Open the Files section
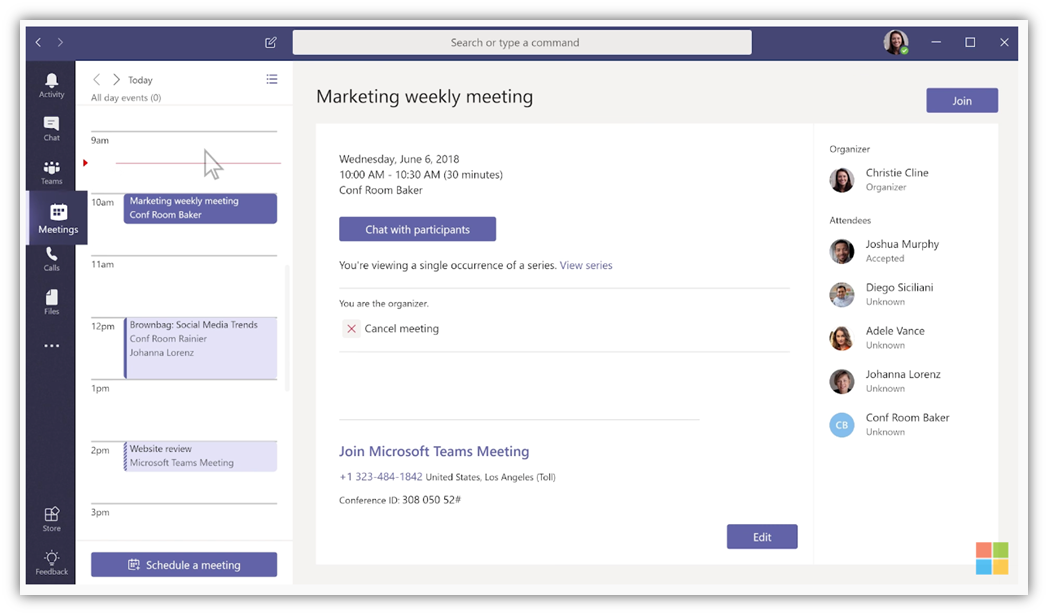The width and height of the screenshot is (1048, 615). coord(51,301)
